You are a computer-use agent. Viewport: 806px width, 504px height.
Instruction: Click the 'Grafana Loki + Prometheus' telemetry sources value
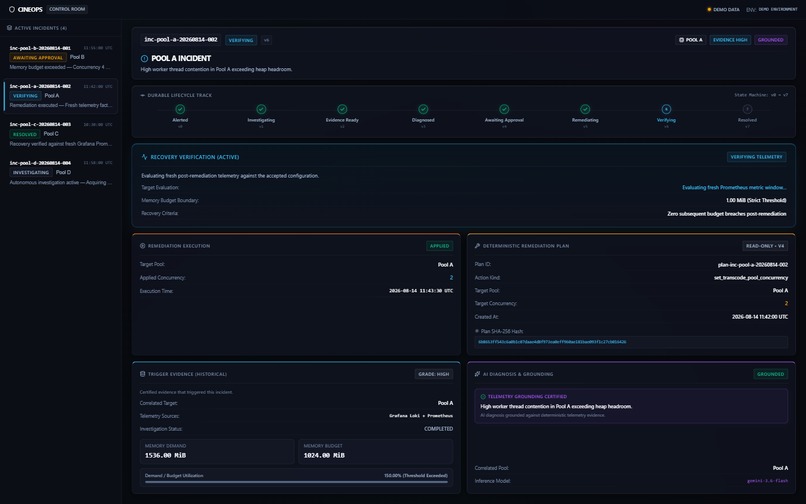point(421,416)
